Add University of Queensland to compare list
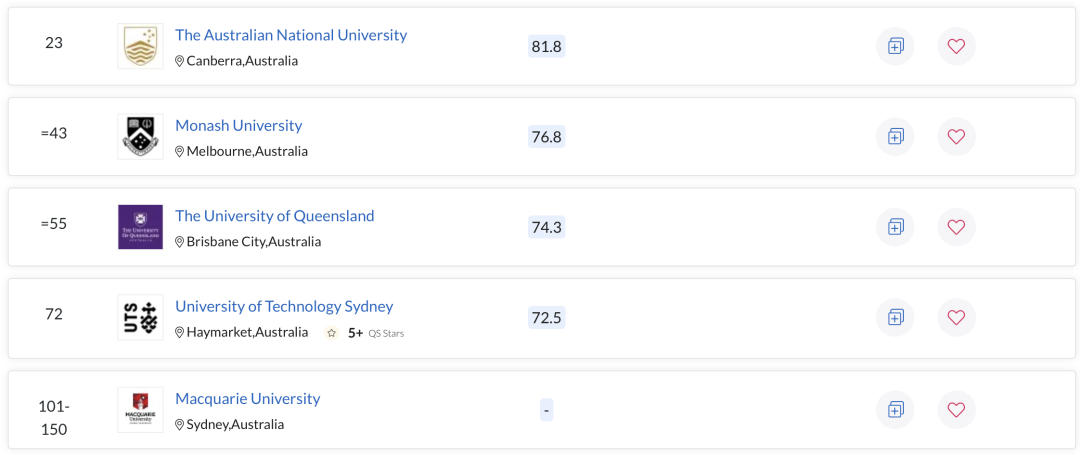Image resolution: width=1080 pixels, height=455 pixels. [895, 226]
